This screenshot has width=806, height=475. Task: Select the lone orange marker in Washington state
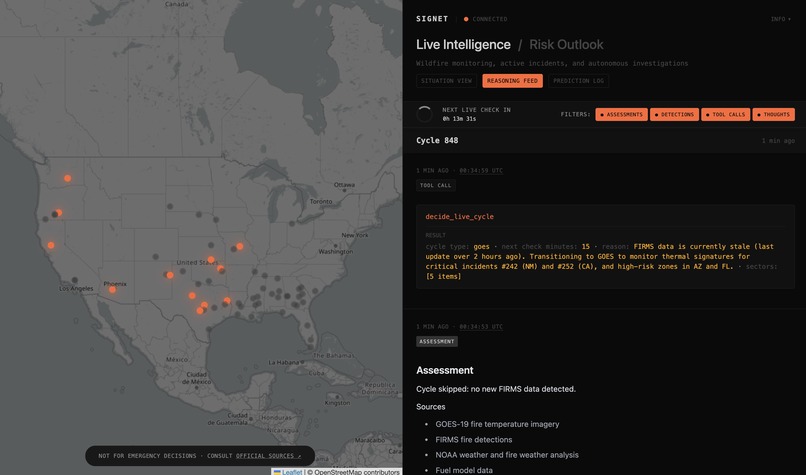tap(67, 178)
